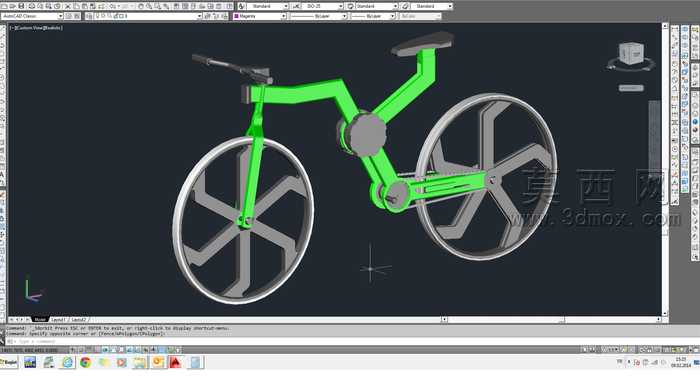Click the Match Properties icon
700x392 pixels.
(93, 6)
